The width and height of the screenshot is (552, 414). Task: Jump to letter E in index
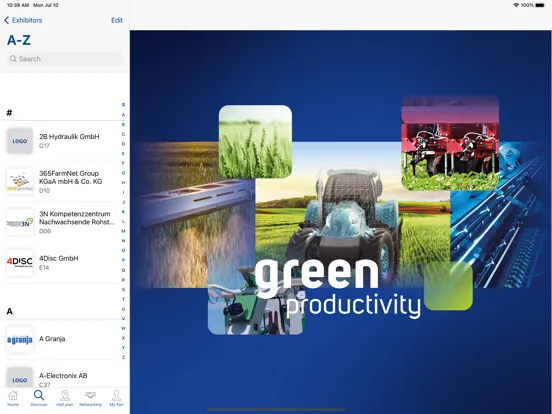[123, 153]
